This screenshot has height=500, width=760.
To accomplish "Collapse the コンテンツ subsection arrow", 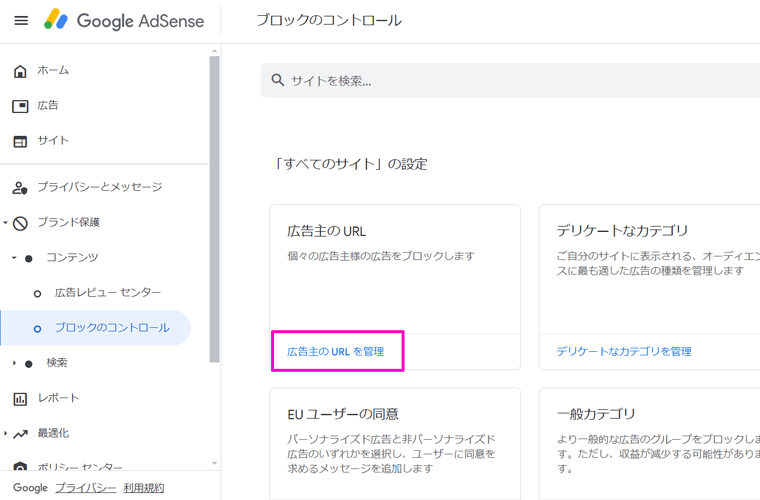I will pyautogui.click(x=14, y=258).
